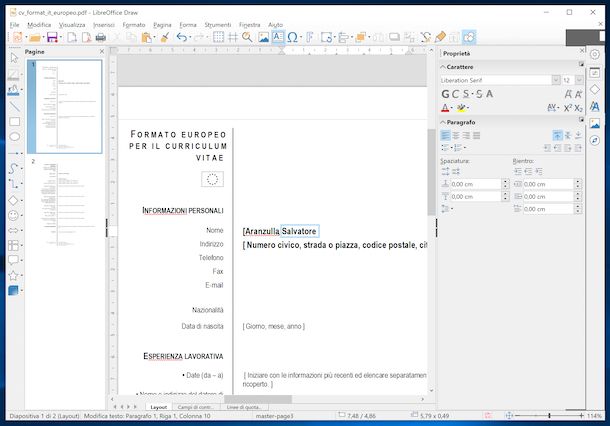Select the Ellipse shape tool
This screenshot has height=426, width=610.
14,137
